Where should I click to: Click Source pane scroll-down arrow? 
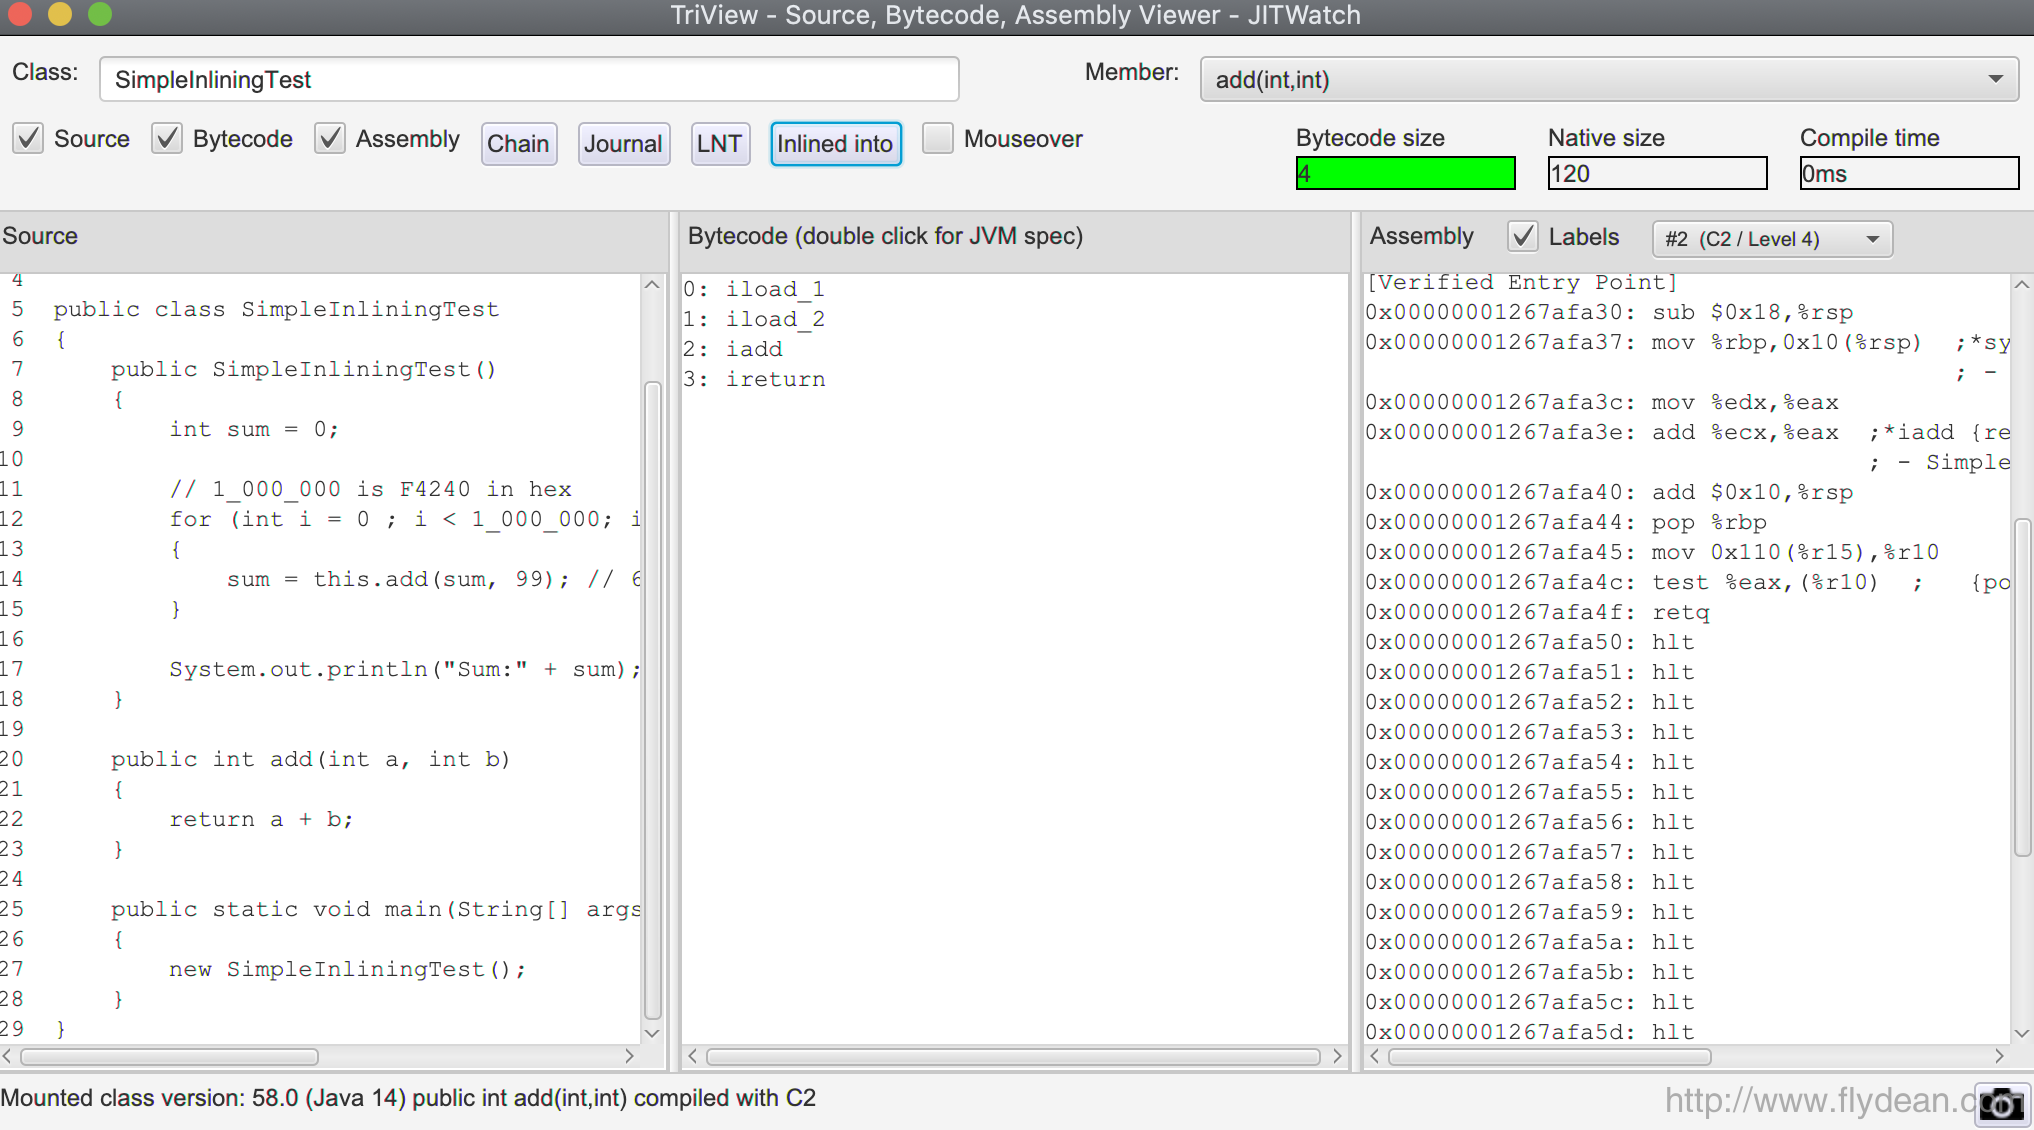tap(652, 1033)
